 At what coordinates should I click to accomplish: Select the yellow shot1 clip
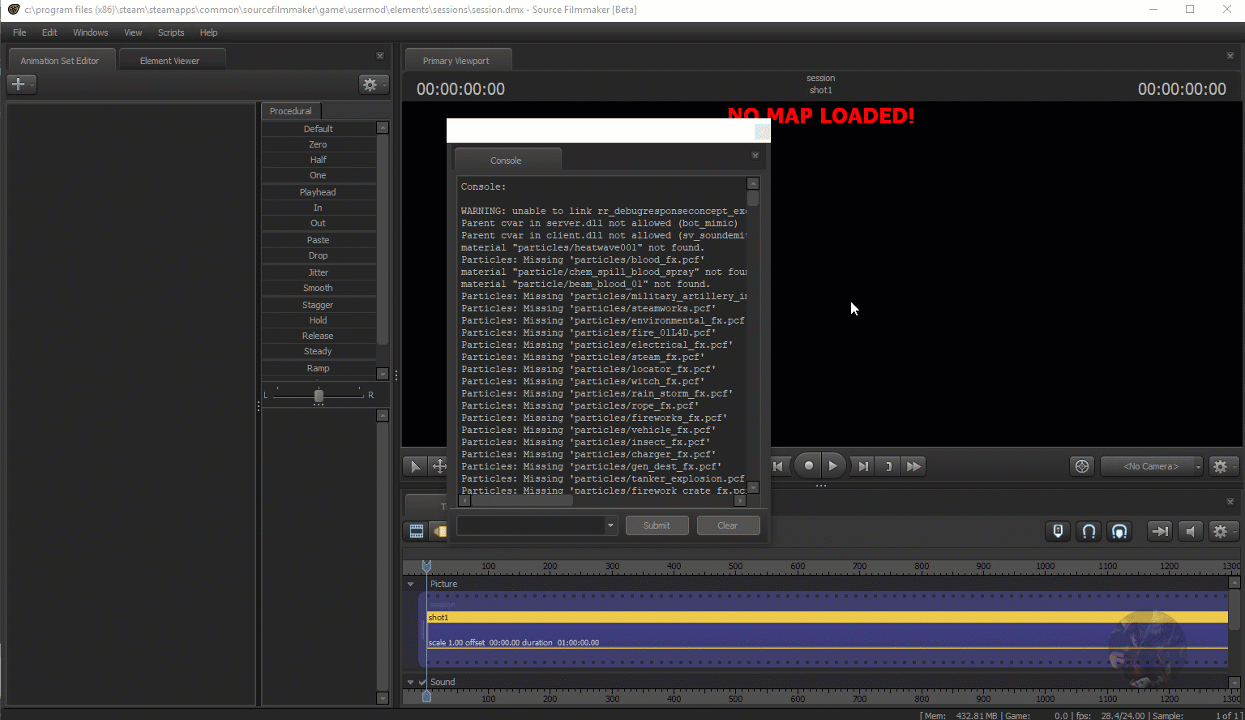pos(827,617)
